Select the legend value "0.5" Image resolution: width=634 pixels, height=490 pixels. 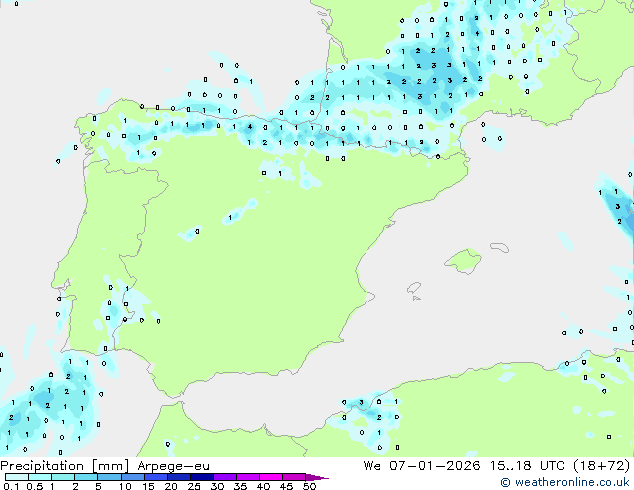coord(34,486)
